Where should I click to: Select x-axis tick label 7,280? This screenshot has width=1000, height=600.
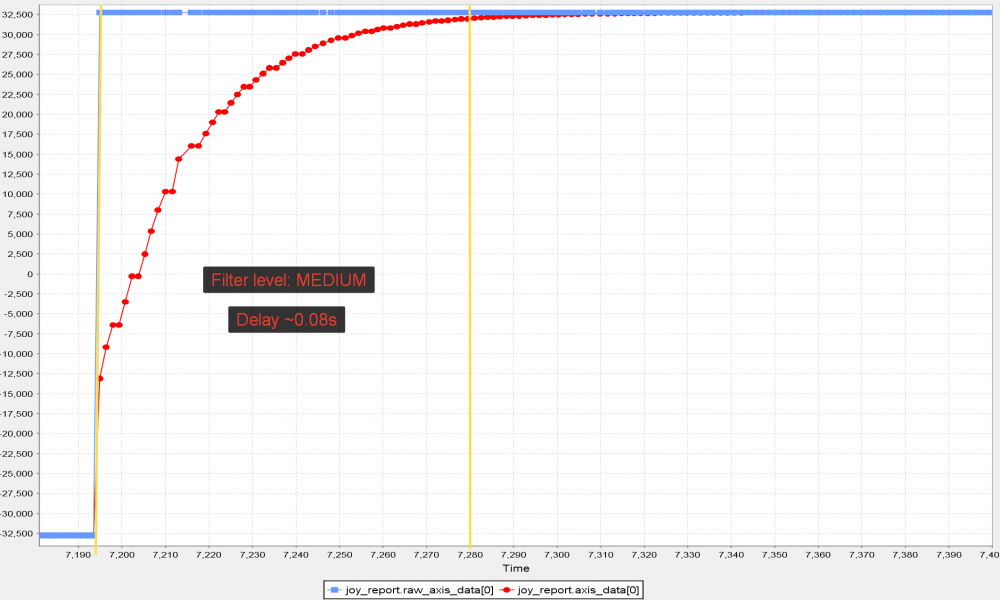pos(470,555)
